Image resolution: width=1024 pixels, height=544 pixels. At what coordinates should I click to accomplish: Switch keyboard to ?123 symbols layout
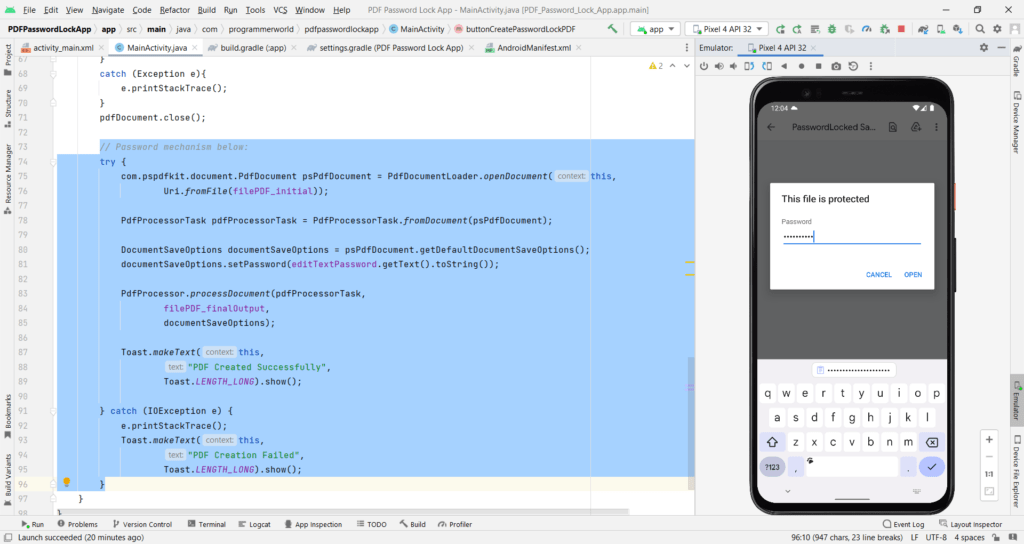(x=772, y=467)
